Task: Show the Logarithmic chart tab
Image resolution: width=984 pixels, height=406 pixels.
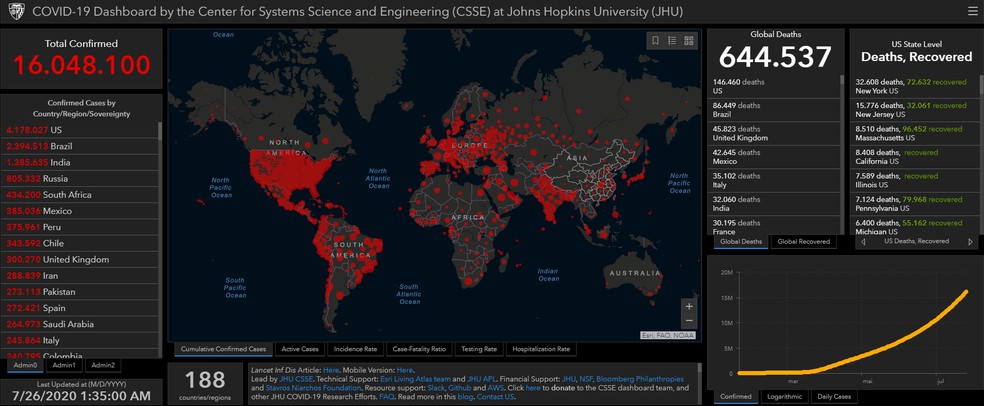Action: [x=784, y=397]
